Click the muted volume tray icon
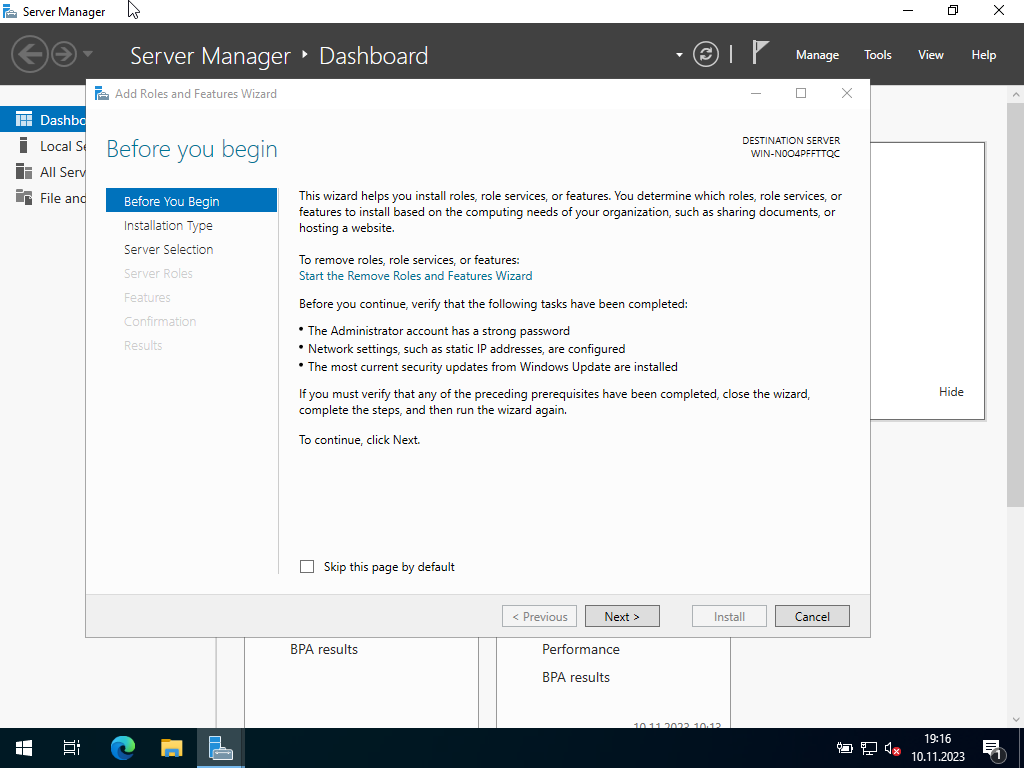The image size is (1024, 768). click(893, 748)
